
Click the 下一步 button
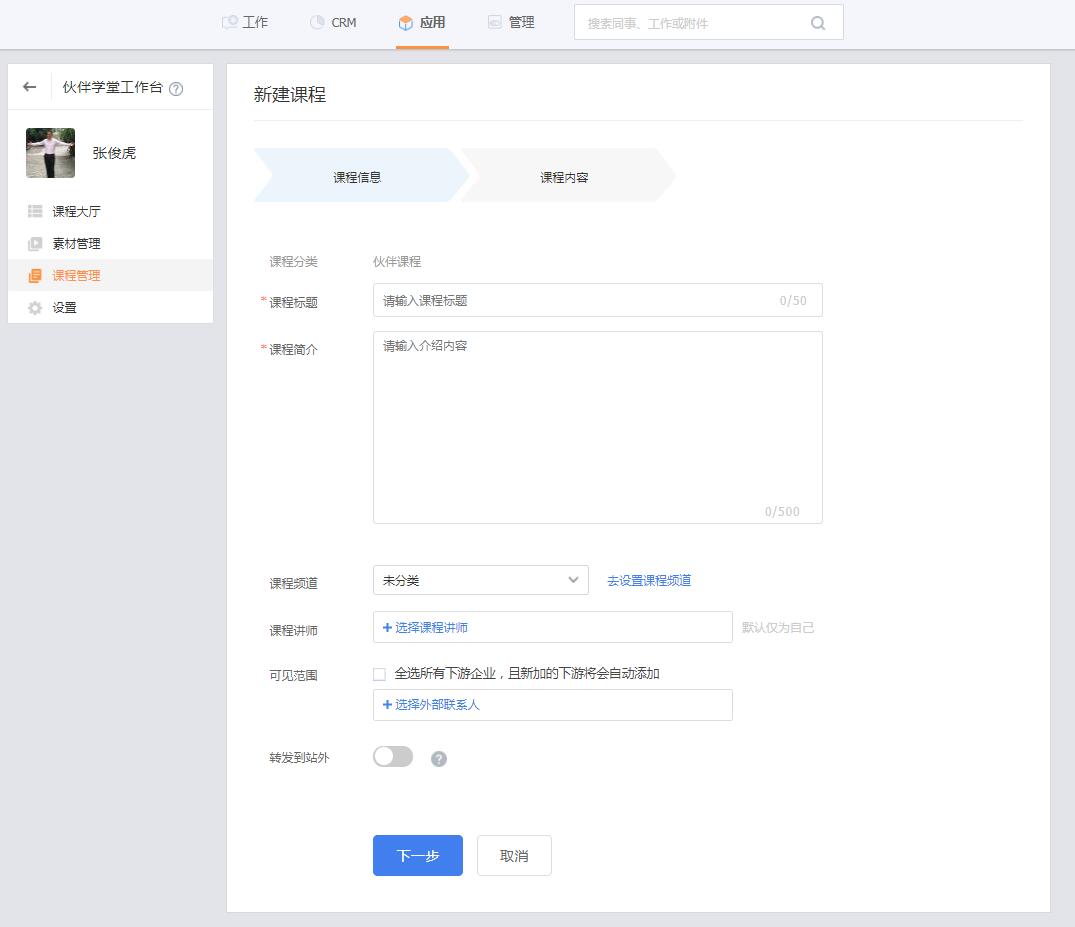tap(417, 856)
